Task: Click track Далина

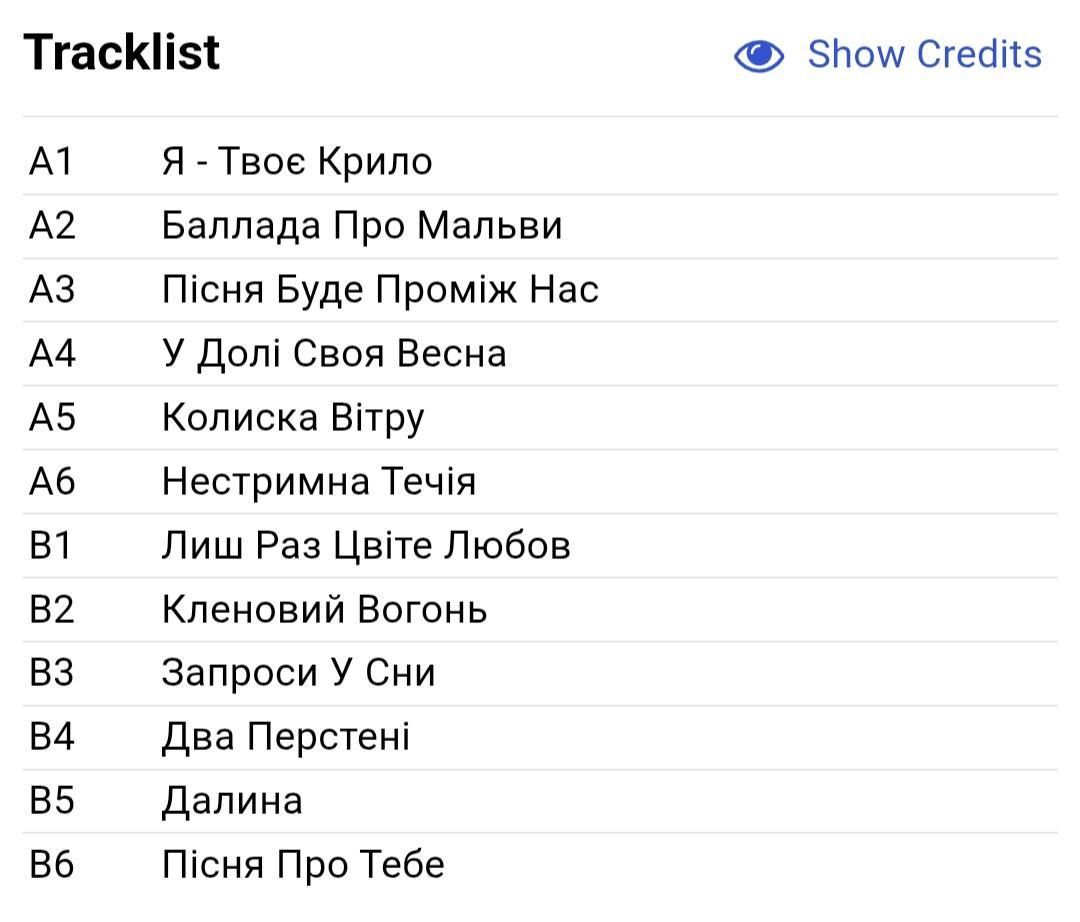Action: [x=232, y=801]
